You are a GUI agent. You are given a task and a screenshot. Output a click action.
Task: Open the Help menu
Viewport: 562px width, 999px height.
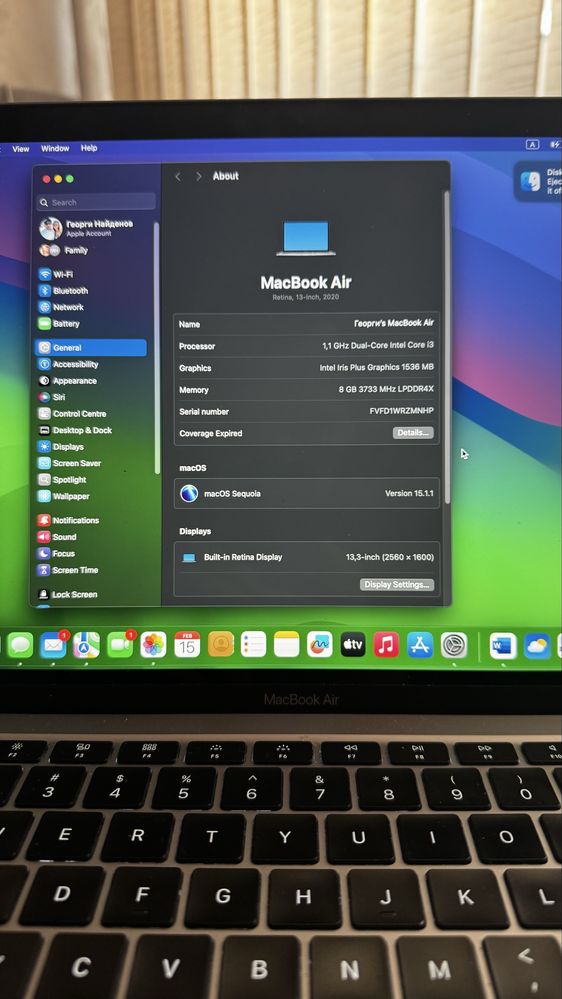(89, 148)
